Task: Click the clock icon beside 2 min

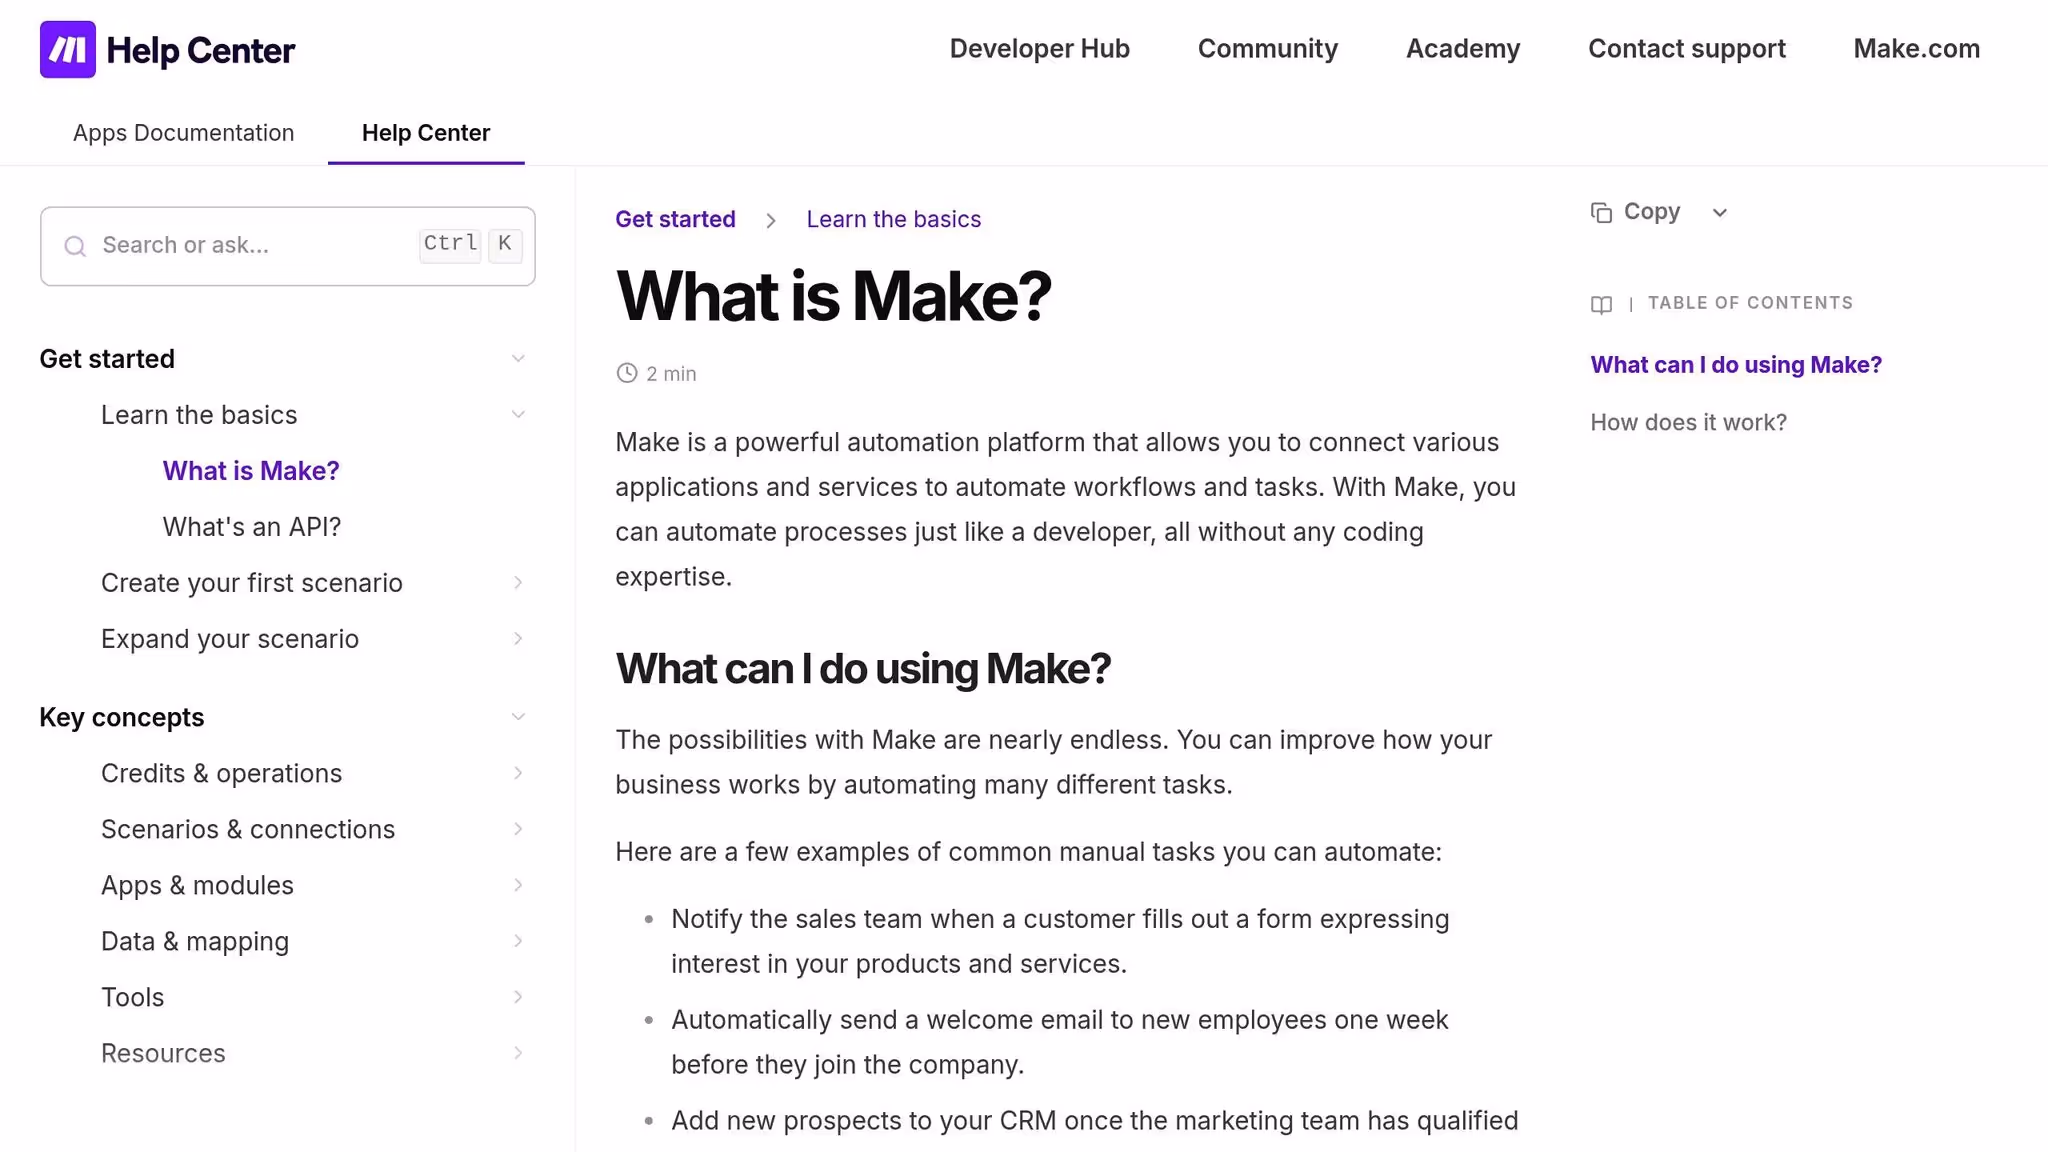Action: point(627,372)
